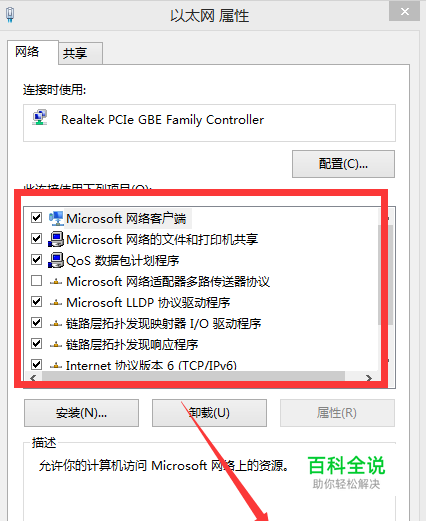Click the Realtek adapter network icon
The image size is (426, 521).
point(40,118)
